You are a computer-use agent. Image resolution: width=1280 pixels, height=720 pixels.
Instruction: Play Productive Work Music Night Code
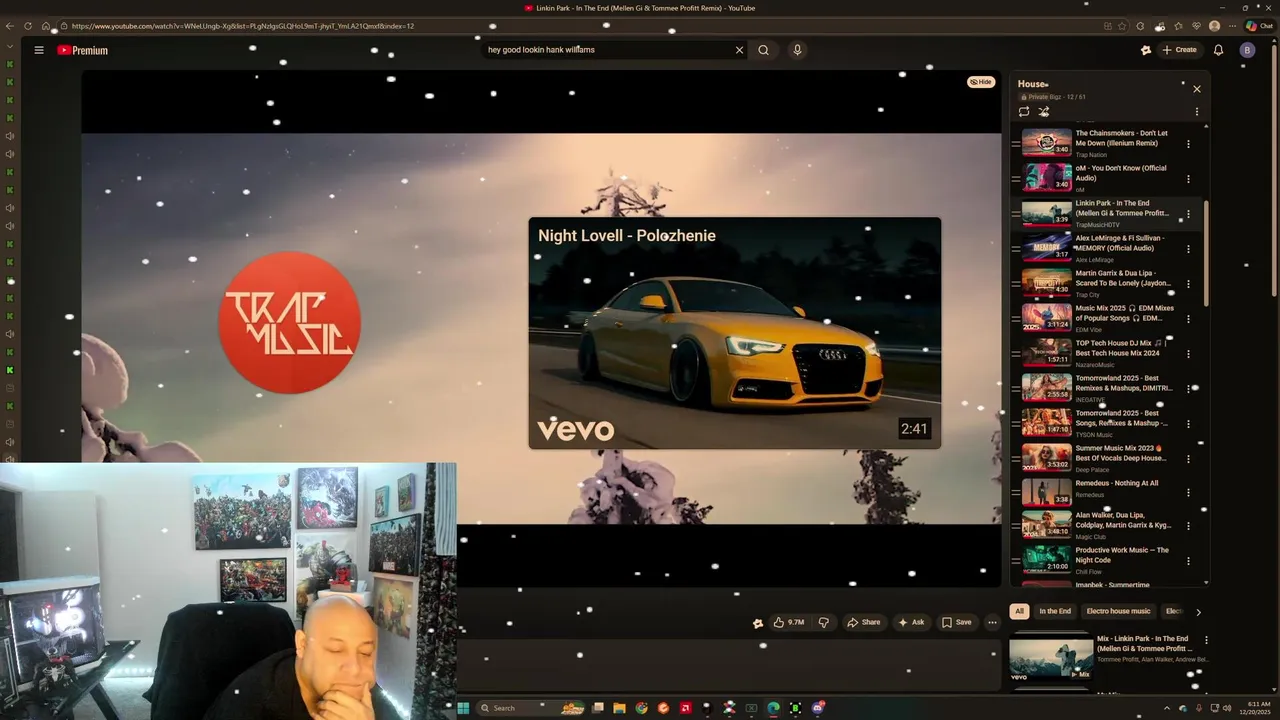(x=1046, y=558)
